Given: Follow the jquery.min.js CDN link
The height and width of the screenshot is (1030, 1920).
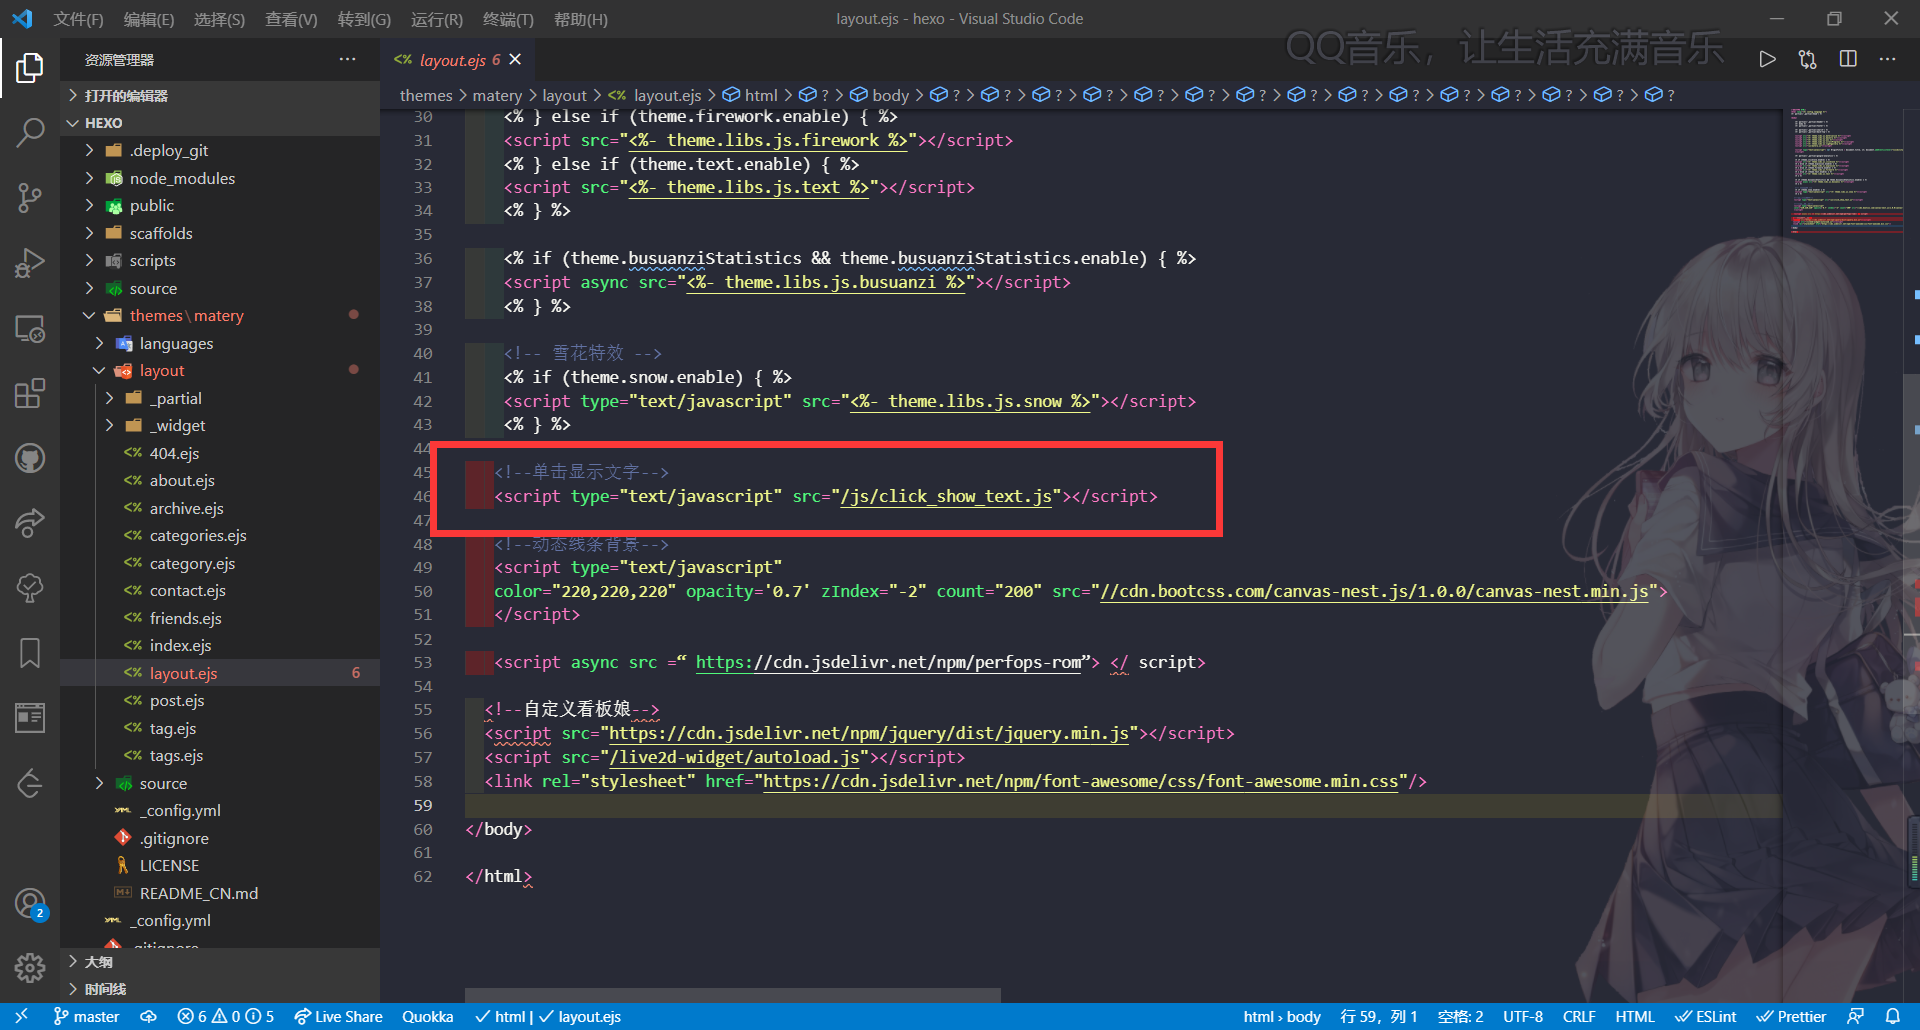Looking at the screenshot, I should pyautogui.click(x=868, y=733).
